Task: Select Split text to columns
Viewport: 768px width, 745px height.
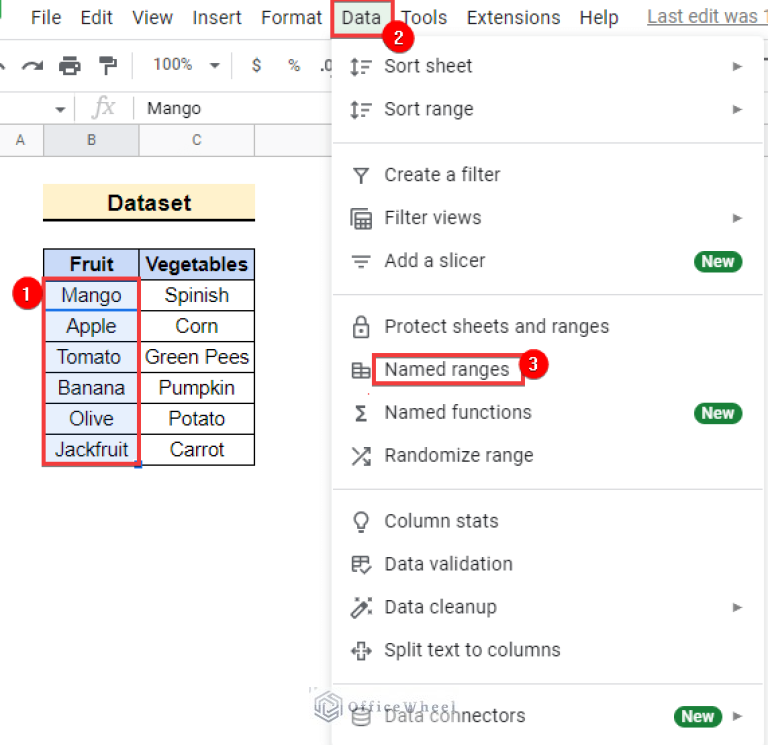Action: point(472,650)
